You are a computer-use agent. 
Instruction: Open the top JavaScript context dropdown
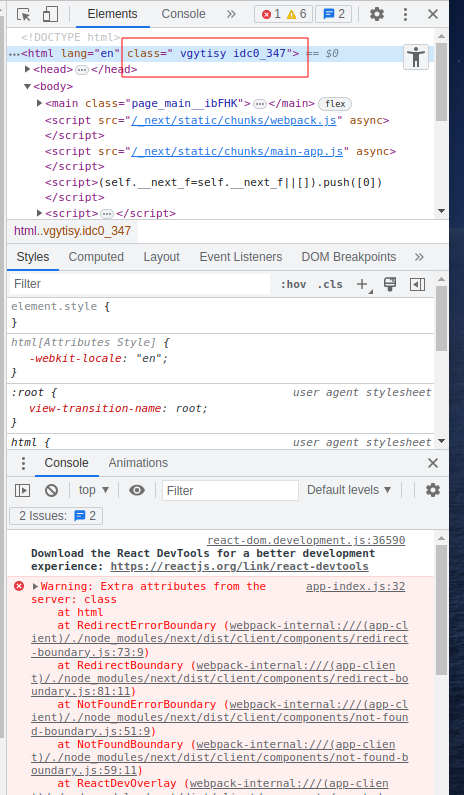[94, 490]
